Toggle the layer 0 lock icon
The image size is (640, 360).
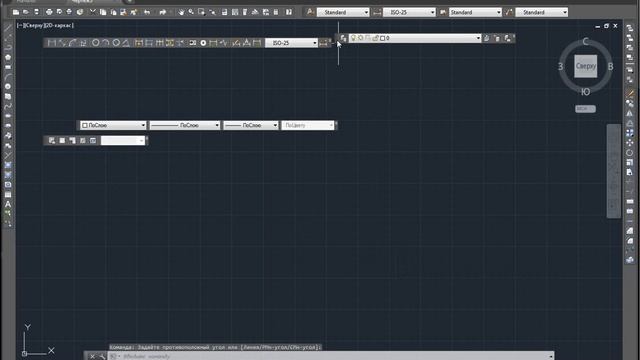[375, 38]
